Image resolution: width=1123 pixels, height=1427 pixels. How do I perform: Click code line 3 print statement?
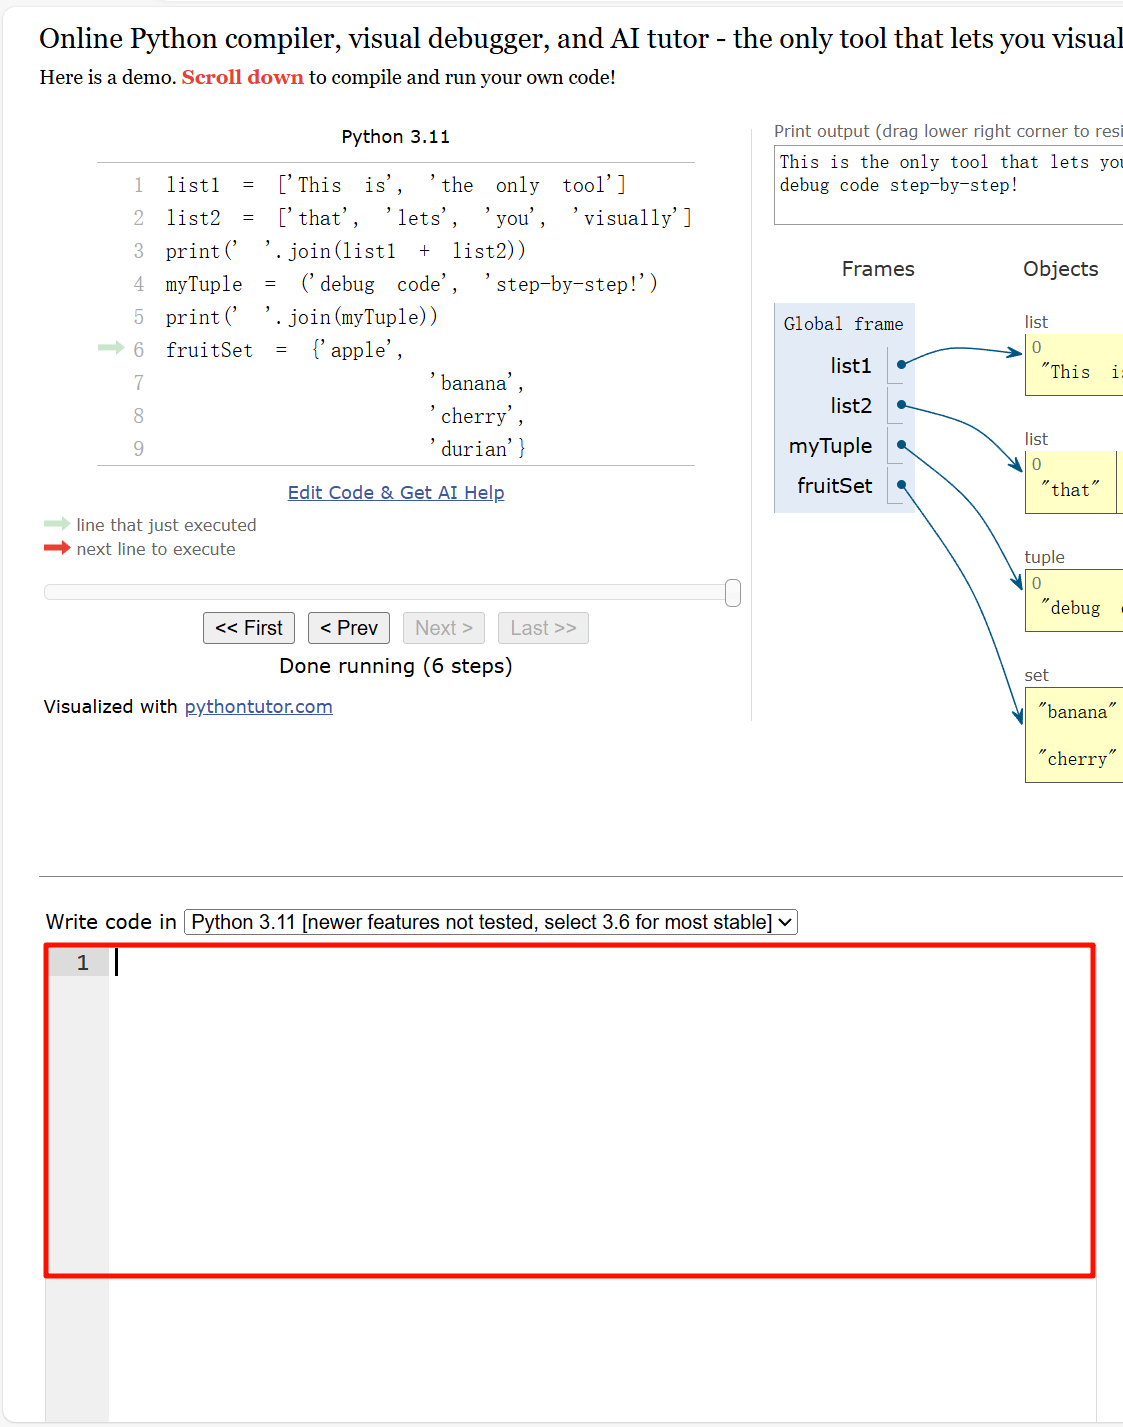pos(345,251)
